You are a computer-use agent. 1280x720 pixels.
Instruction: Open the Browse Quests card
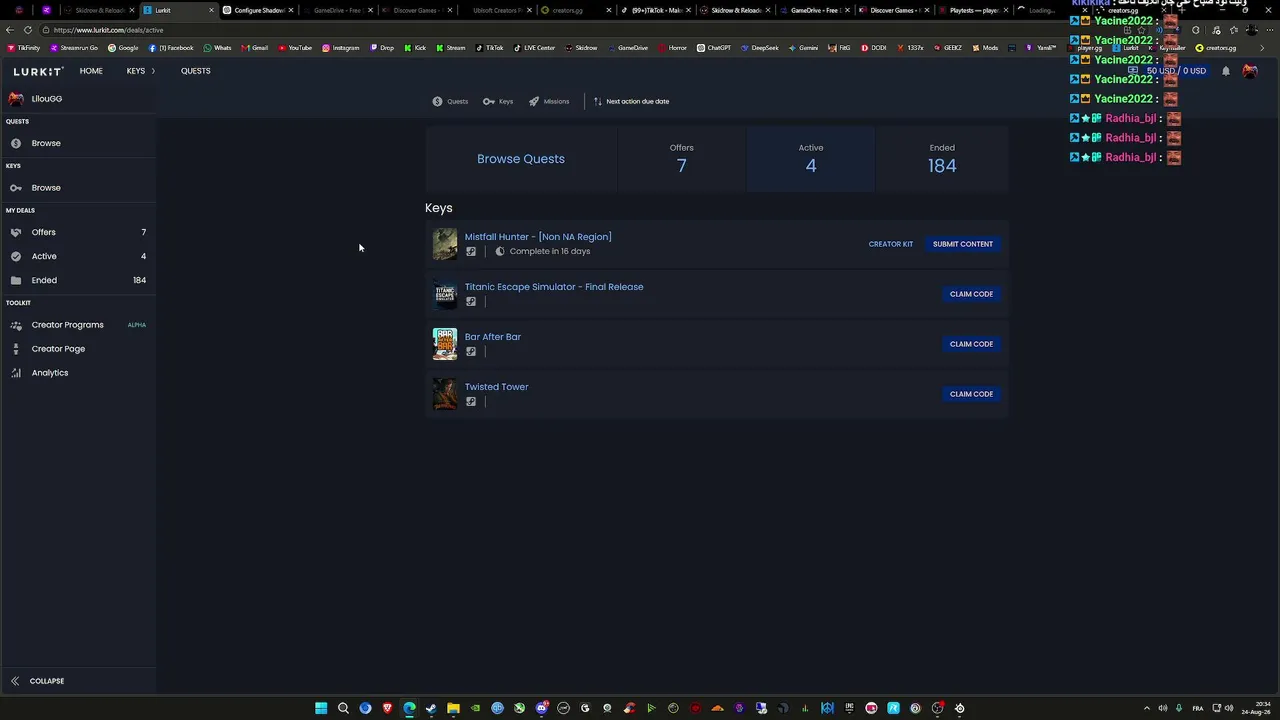521,159
